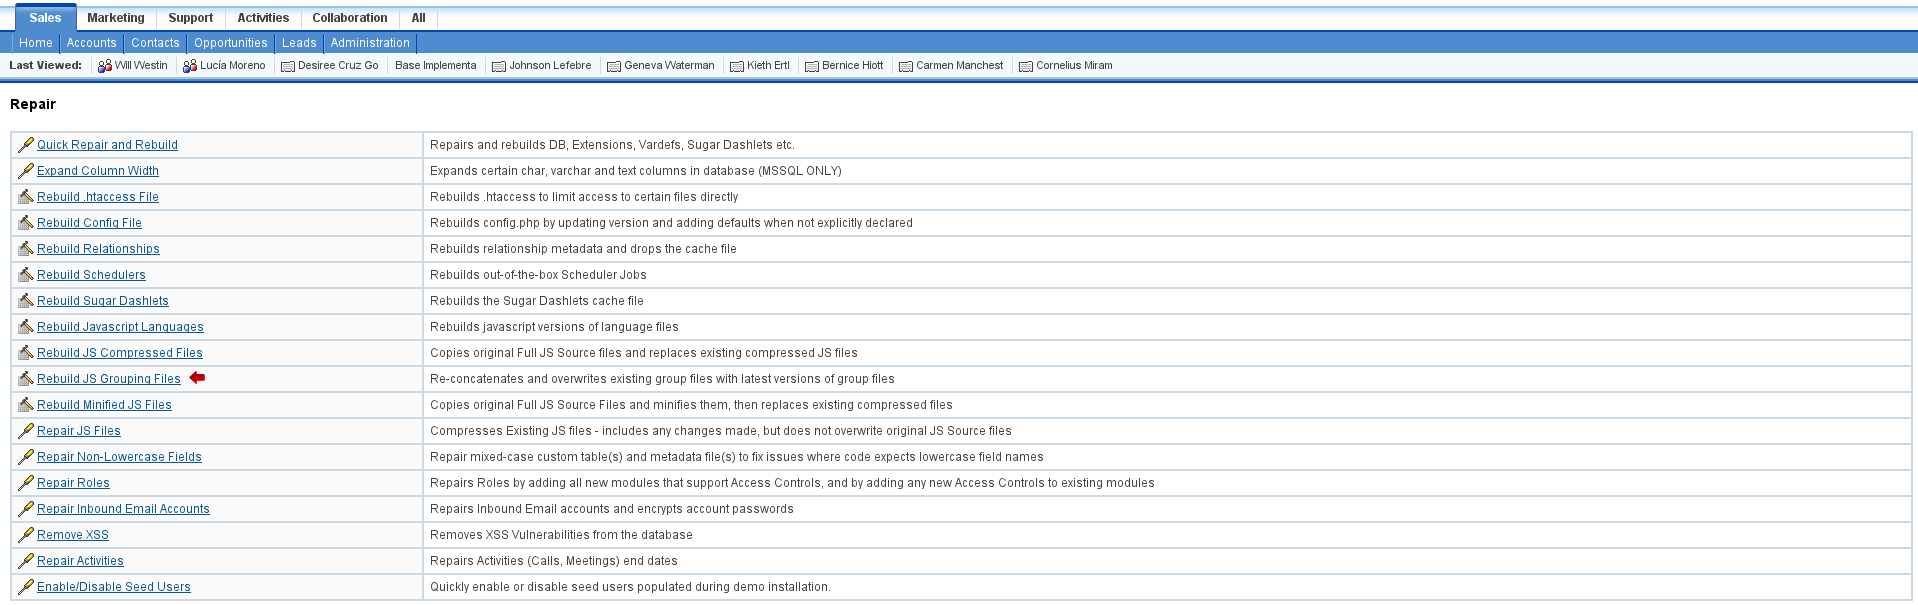Open the Administration submenu item

370,43
